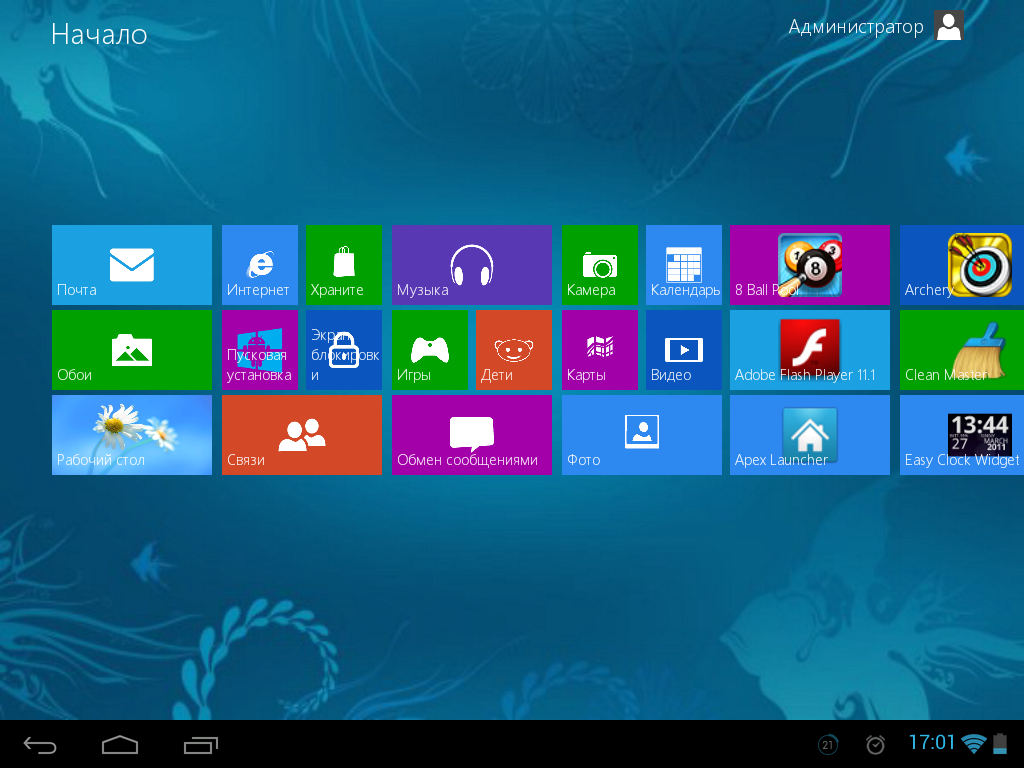
Task: Click the user avatar picture
Action: pyautogui.click(x=949, y=26)
